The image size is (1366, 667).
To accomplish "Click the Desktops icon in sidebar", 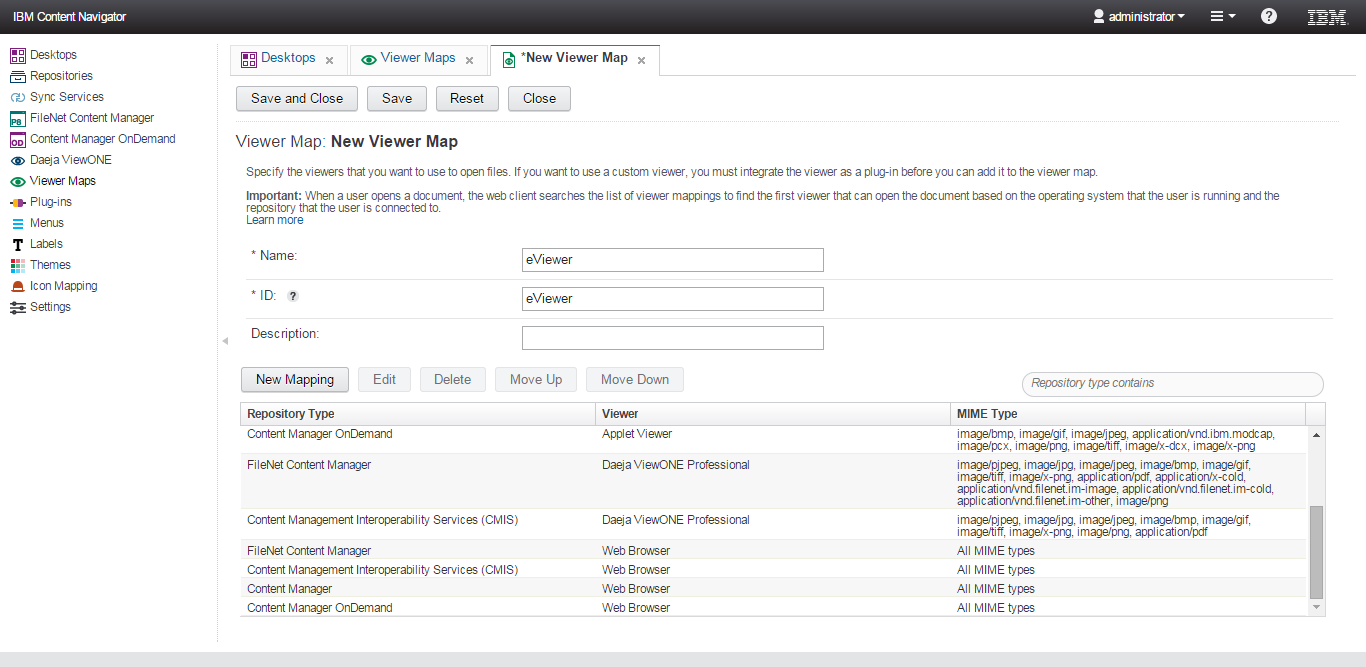I will click(x=17, y=55).
